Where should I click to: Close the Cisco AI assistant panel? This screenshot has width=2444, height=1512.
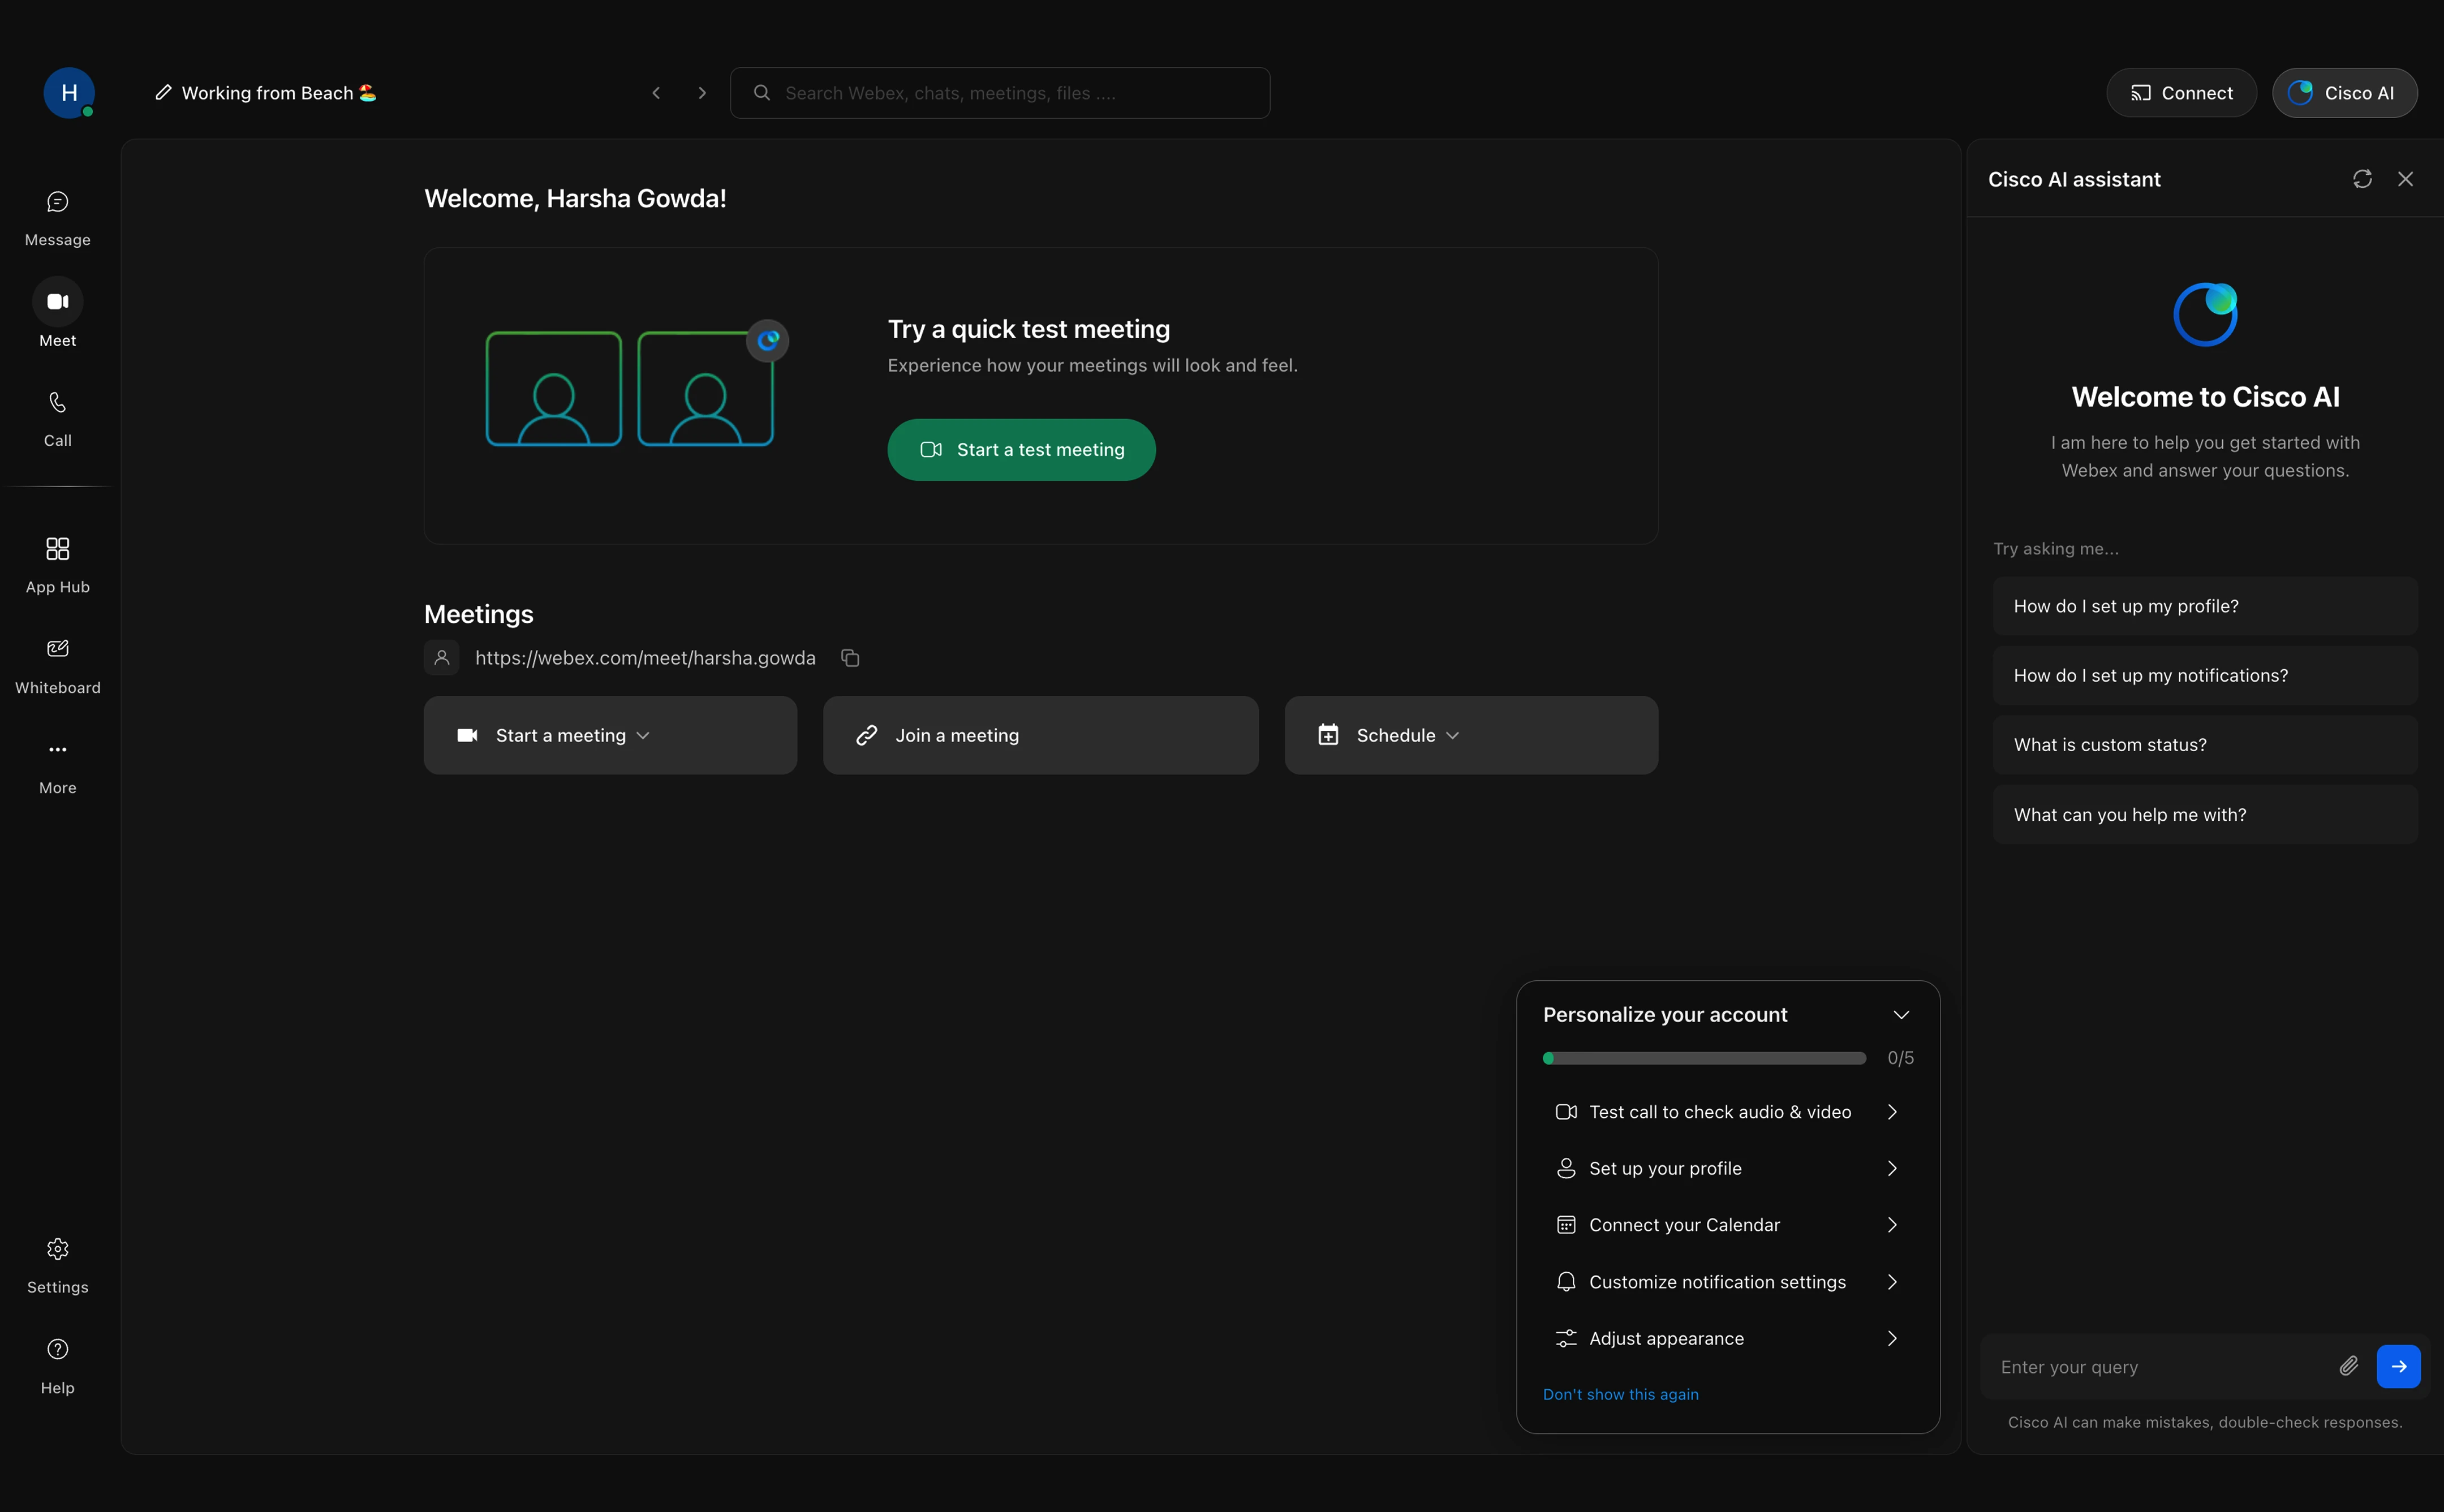[2405, 179]
